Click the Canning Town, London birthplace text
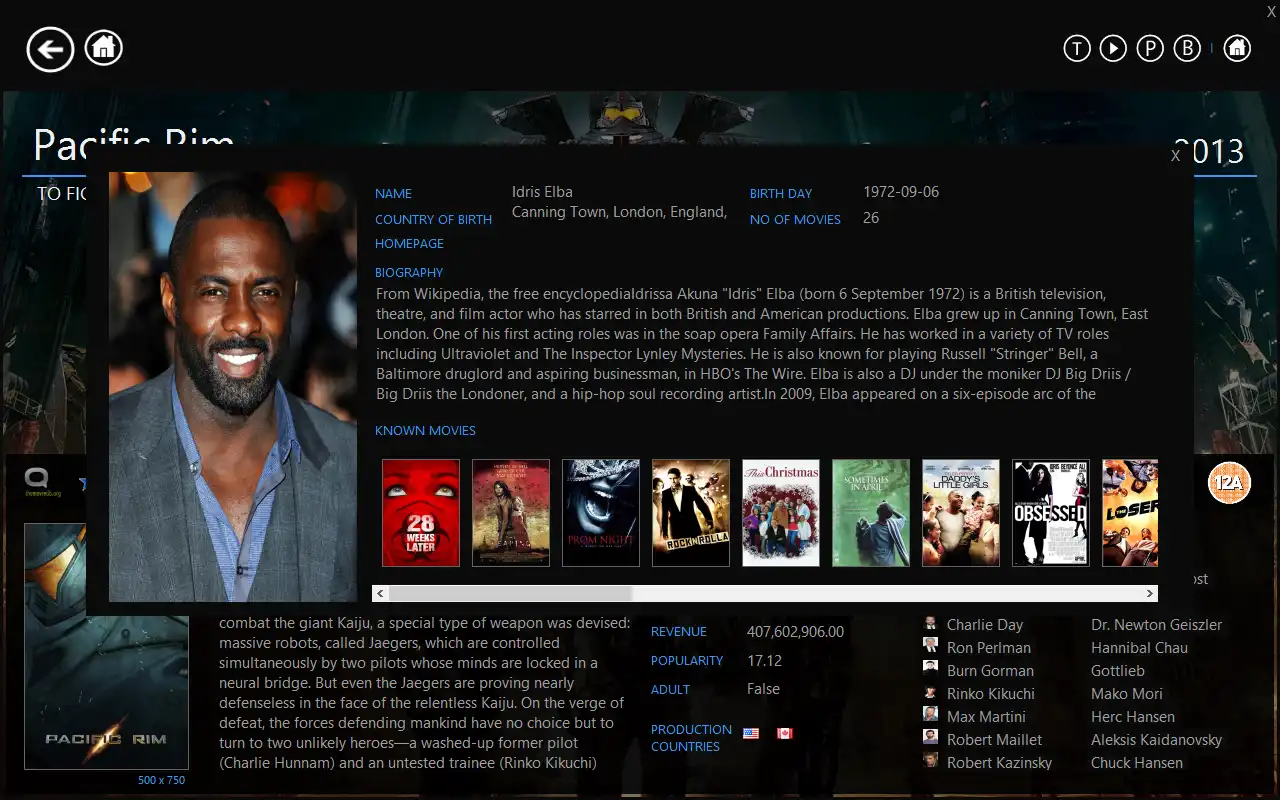 [619, 212]
